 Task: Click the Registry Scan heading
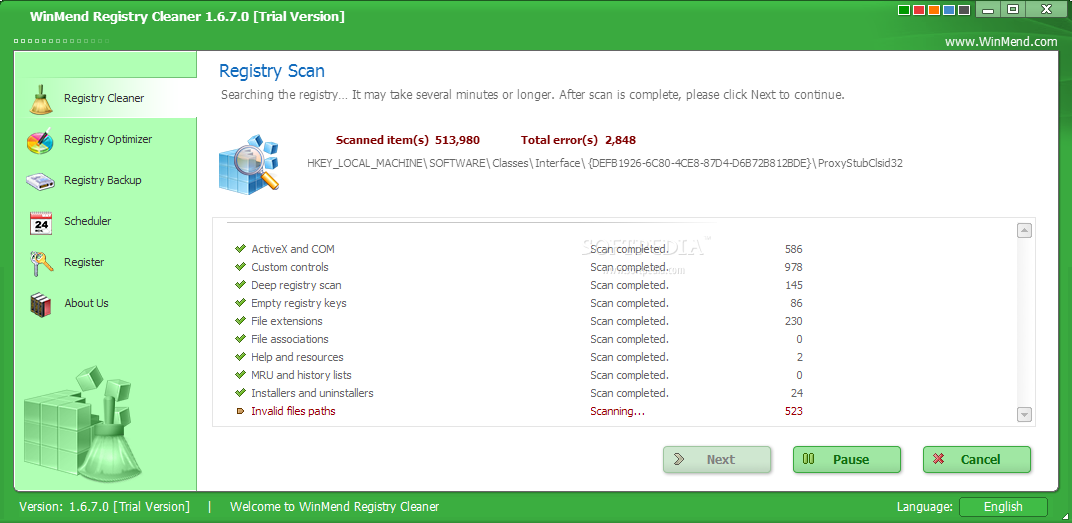click(x=271, y=70)
